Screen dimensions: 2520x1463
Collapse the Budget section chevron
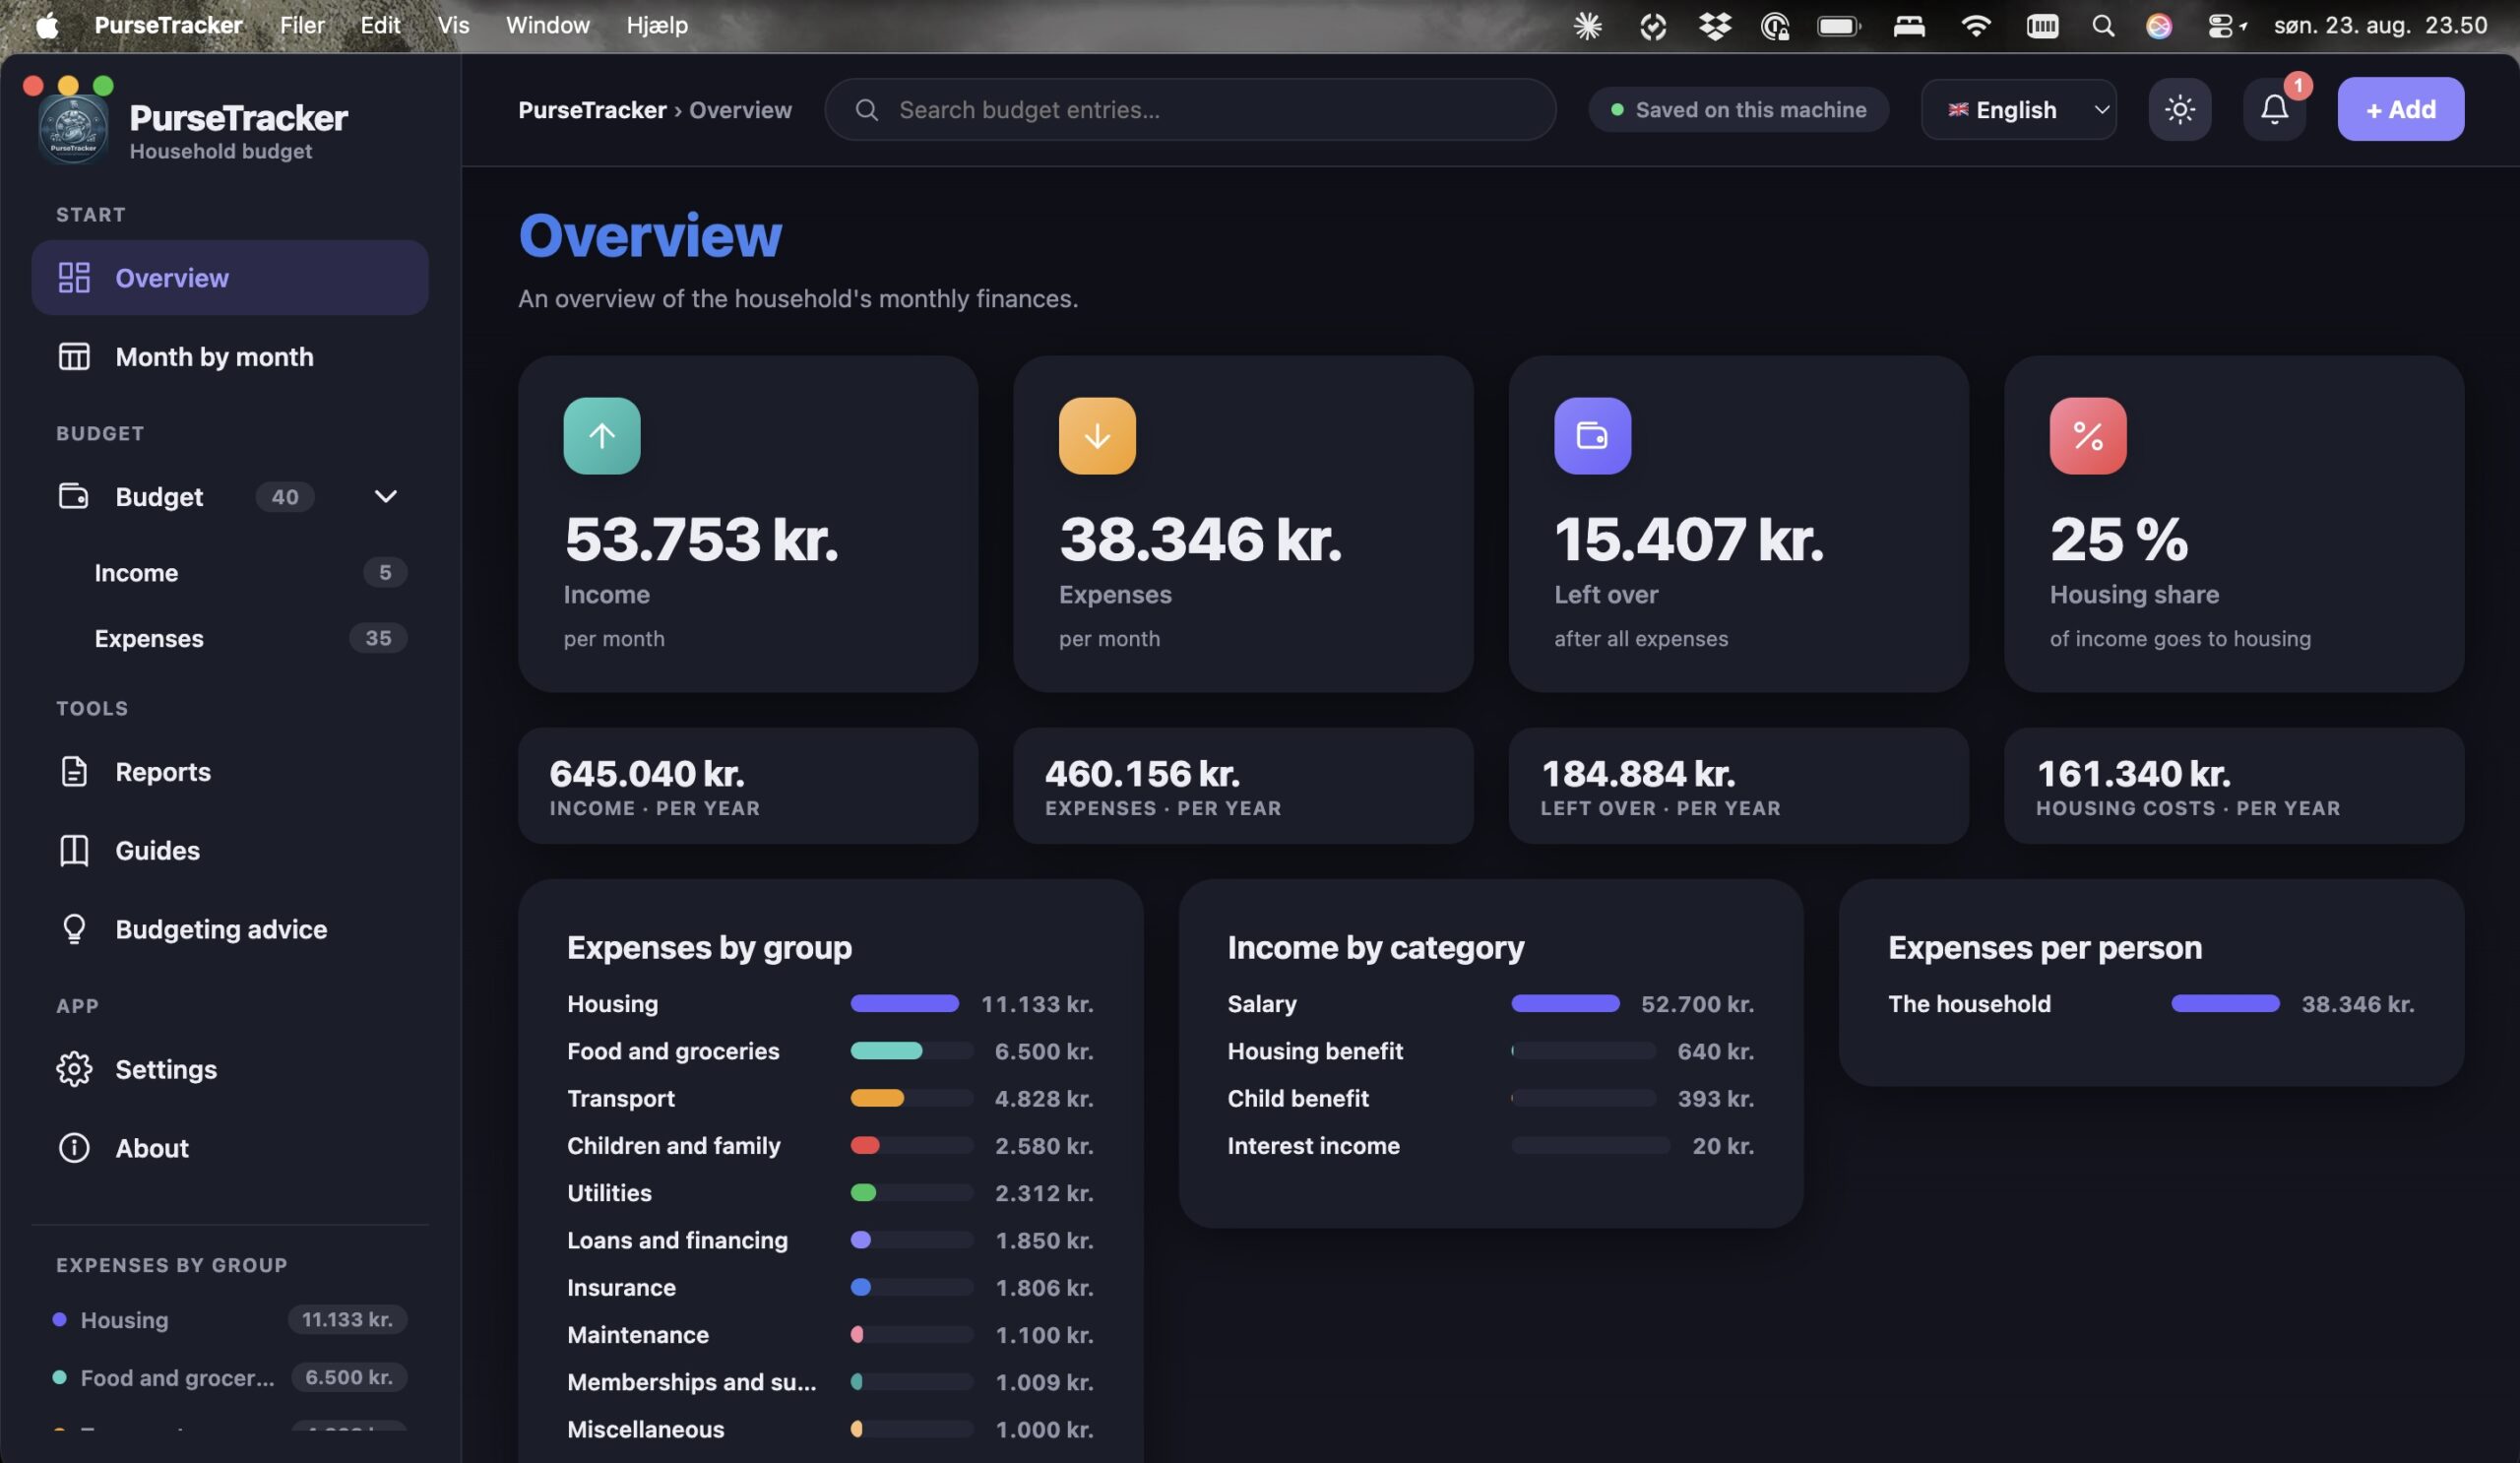(x=385, y=496)
